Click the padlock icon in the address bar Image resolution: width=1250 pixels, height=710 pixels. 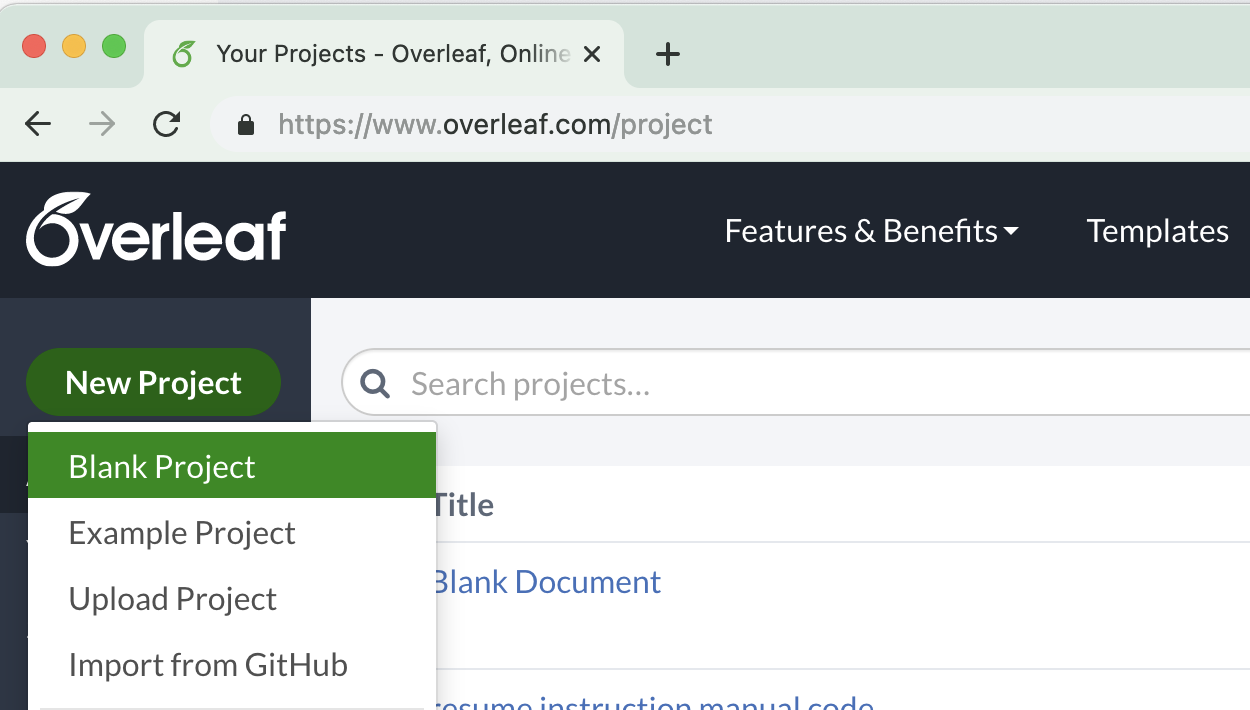tap(246, 124)
